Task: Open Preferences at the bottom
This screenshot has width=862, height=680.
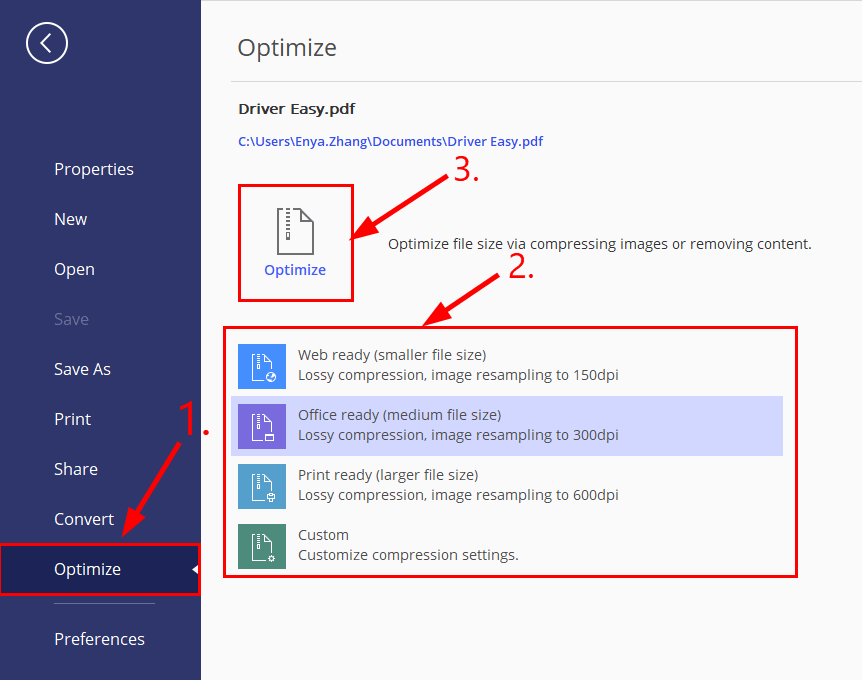Action: [99, 639]
